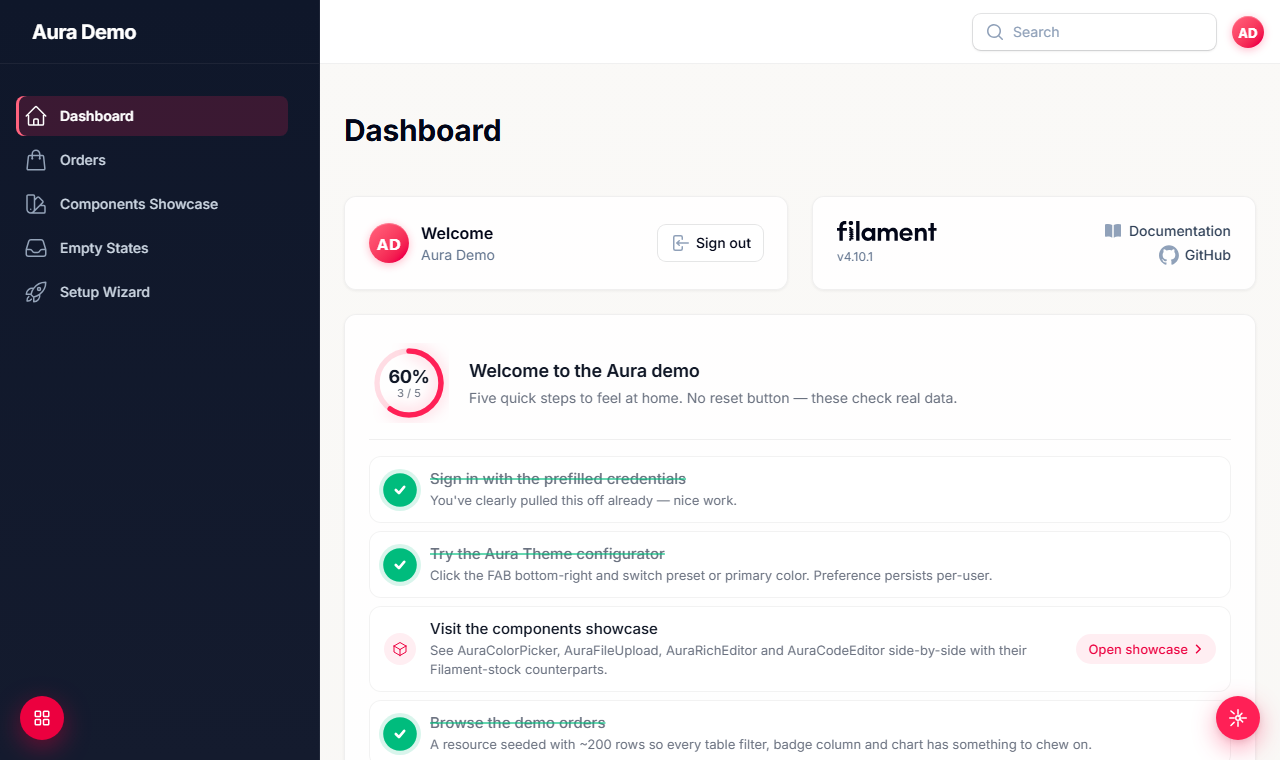Navigate to Components Showcase

pos(152,204)
